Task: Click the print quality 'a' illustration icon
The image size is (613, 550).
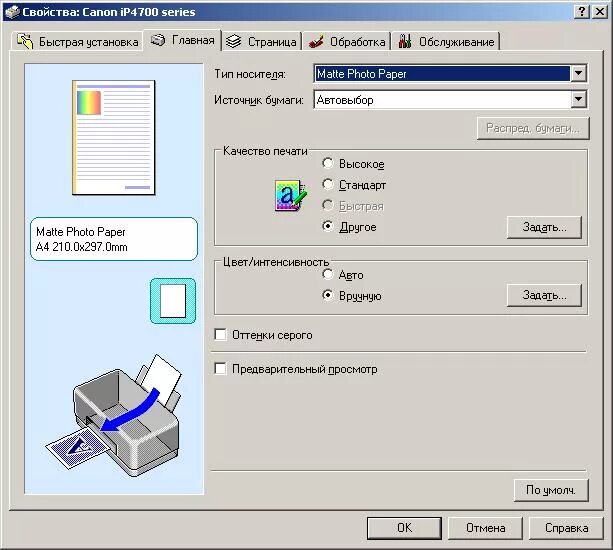Action: pos(290,195)
